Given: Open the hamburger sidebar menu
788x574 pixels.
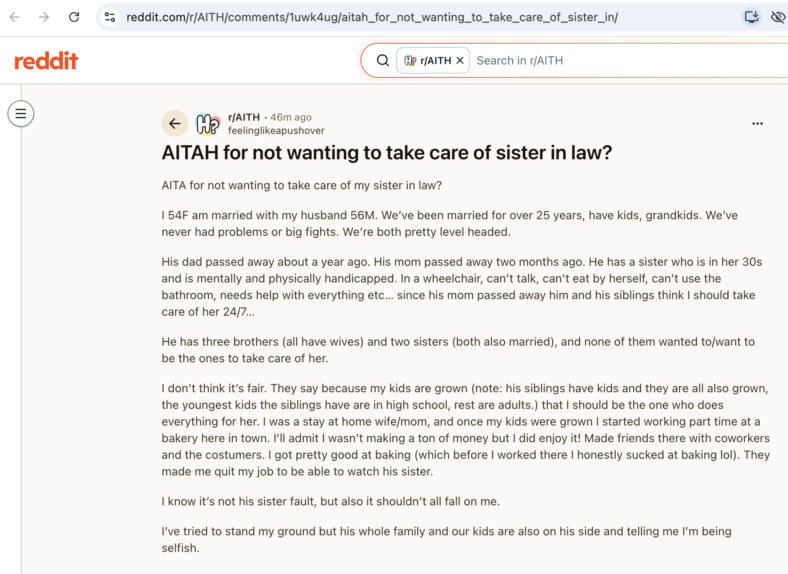Looking at the screenshot, I should [x=21, y=114].
